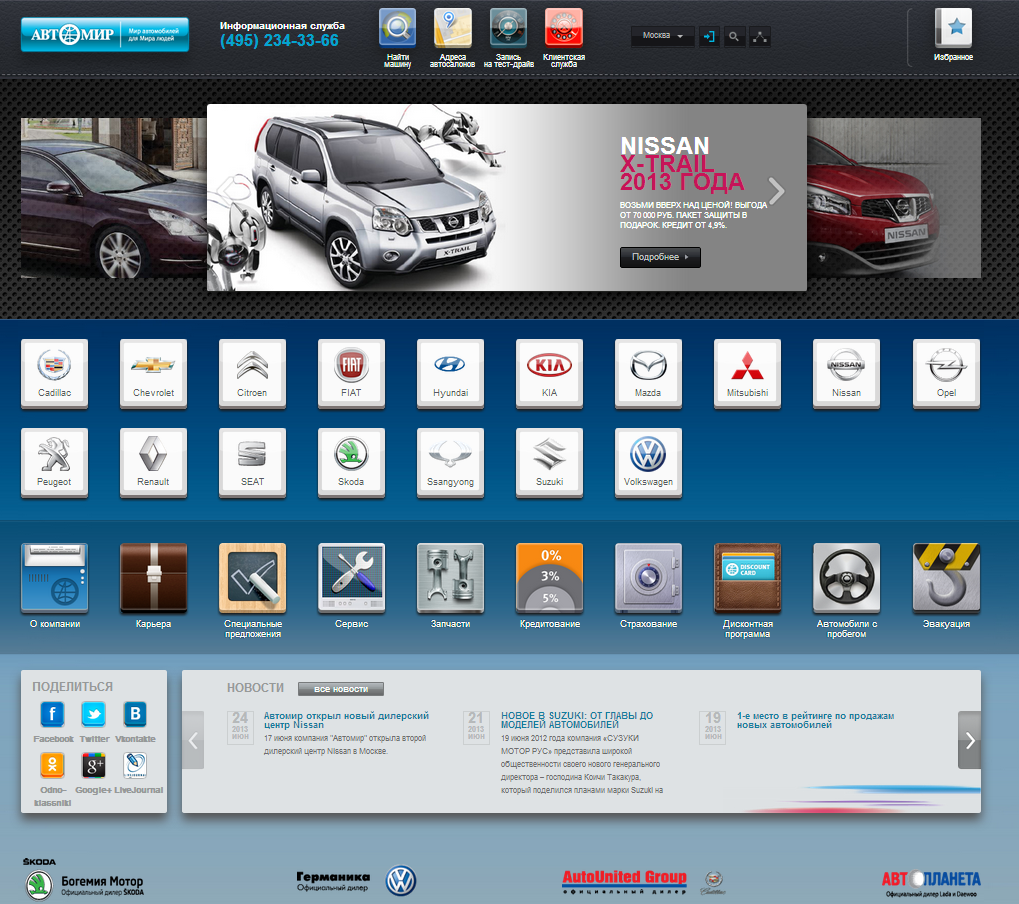Click the Автомир logo
Screen dimensions: 1019x904
[105, 34]
